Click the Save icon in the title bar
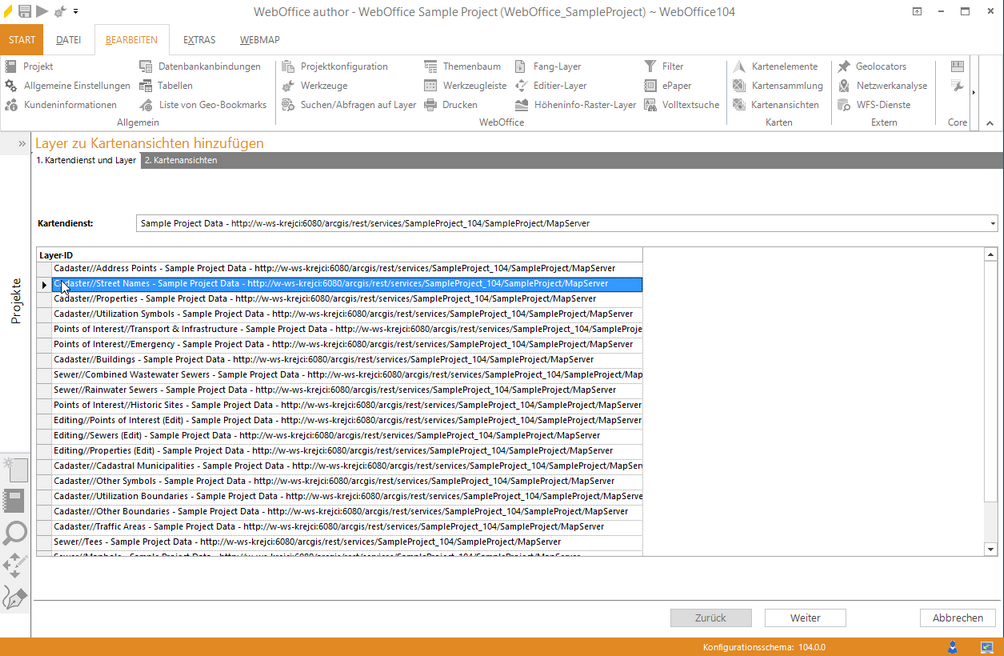The width and height of the screenshot is (1004, 656). click(24, 11)
